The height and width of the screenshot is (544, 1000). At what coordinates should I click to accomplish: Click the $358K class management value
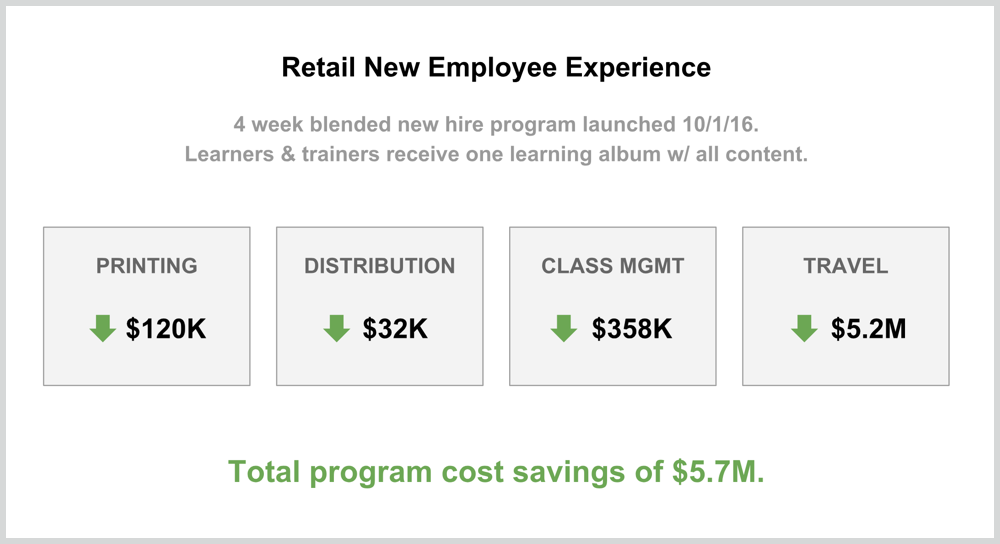[631, 329]
